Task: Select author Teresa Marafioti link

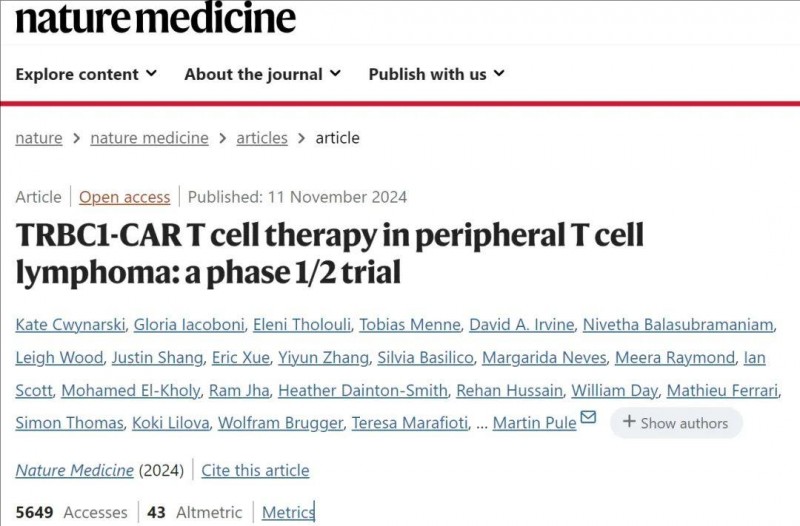Action: coord(410,423)
